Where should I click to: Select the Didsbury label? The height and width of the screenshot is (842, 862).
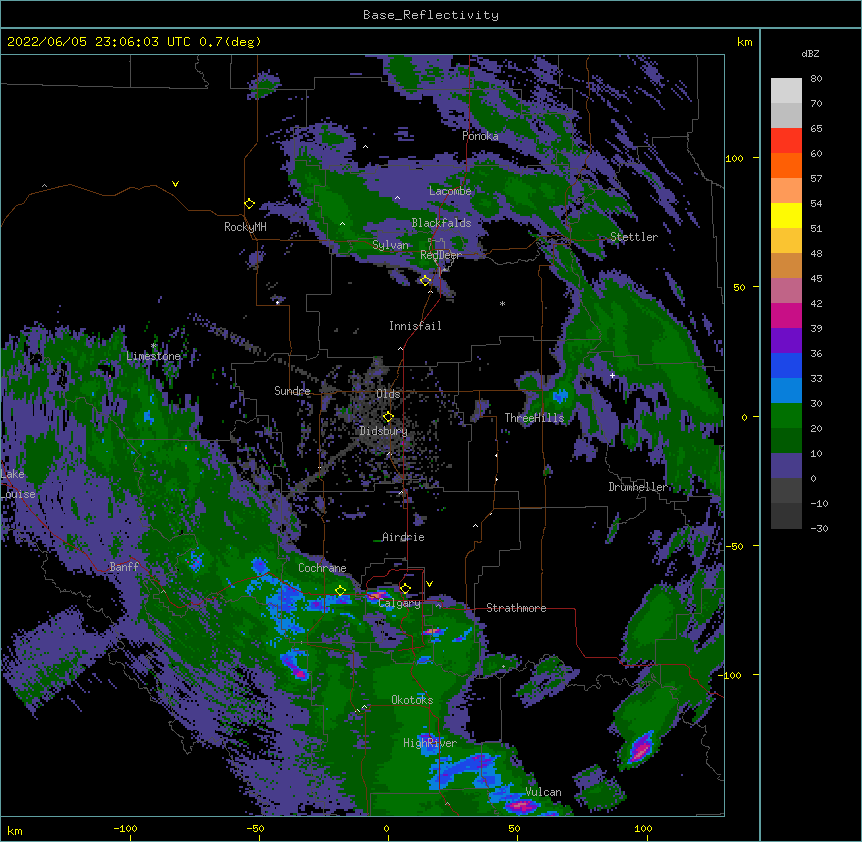pos(384,431)
